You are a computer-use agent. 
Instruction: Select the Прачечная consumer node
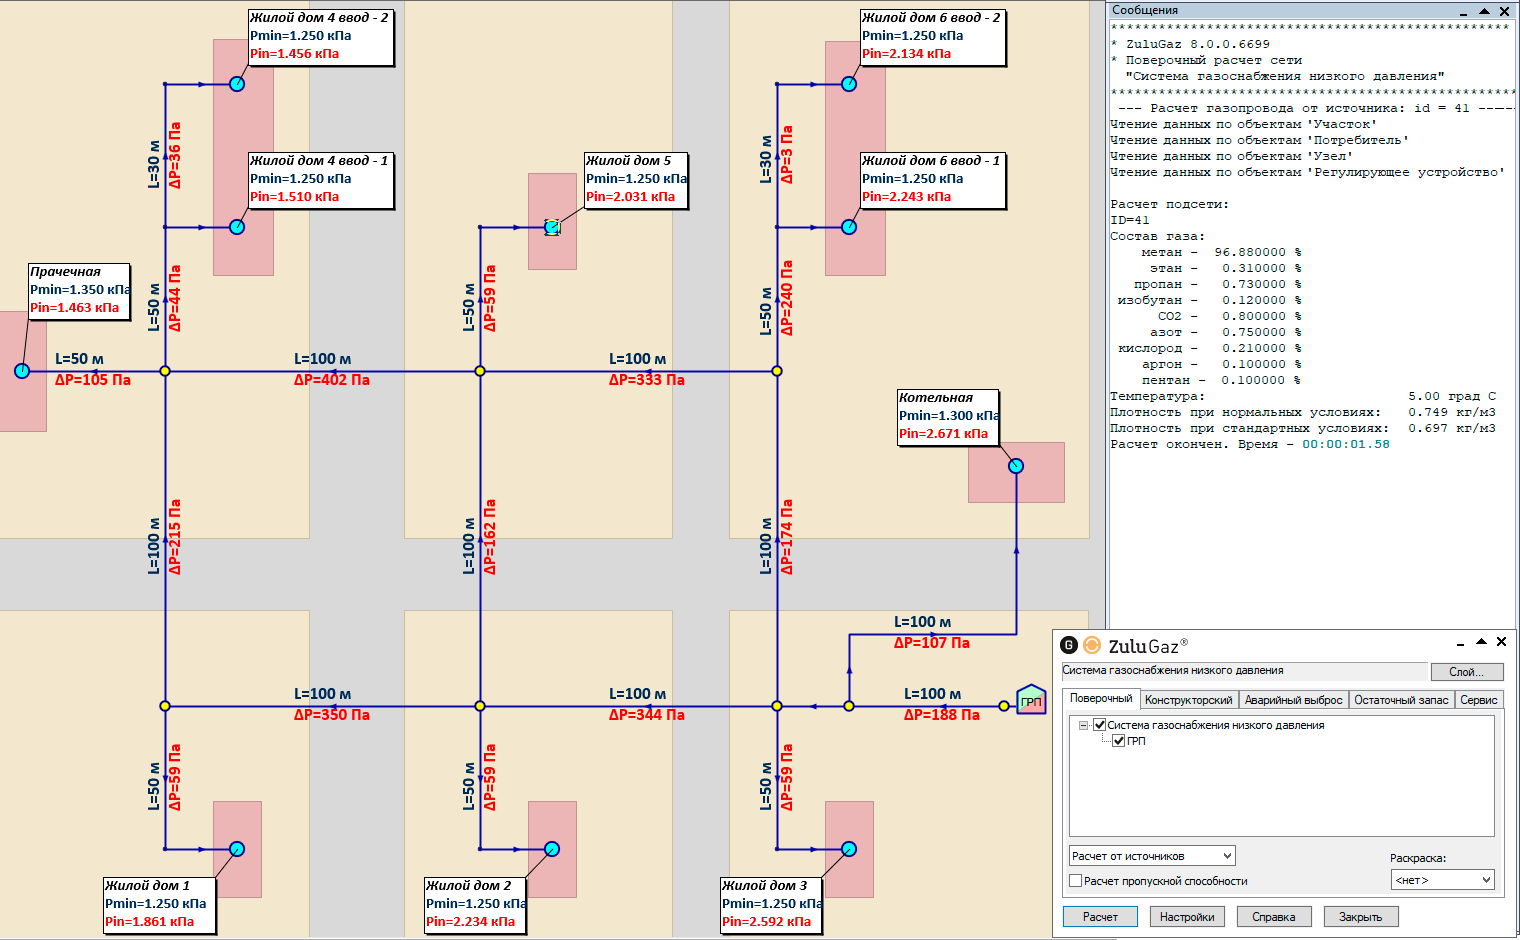pos(22,371)
